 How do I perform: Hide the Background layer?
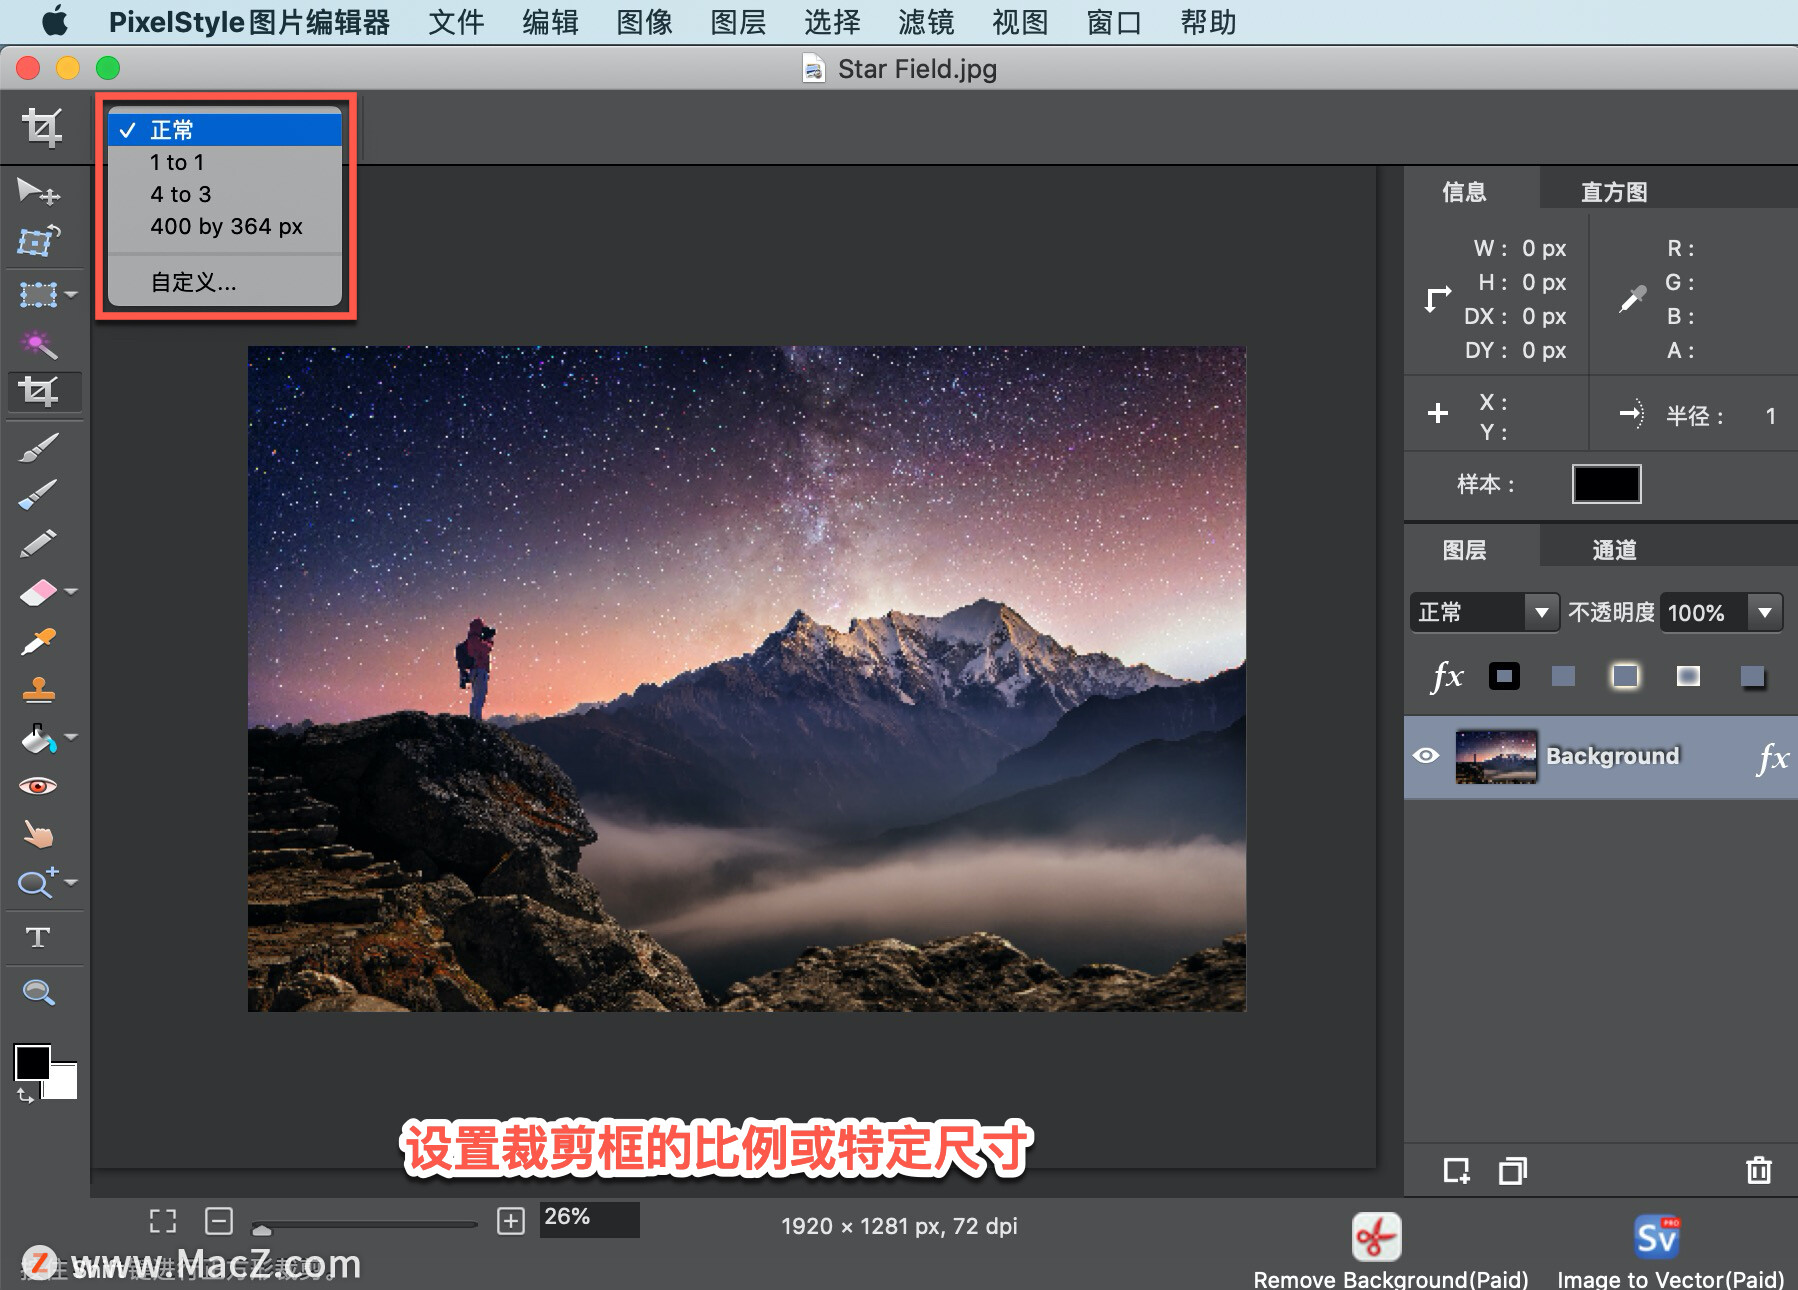click(1428, 756)
